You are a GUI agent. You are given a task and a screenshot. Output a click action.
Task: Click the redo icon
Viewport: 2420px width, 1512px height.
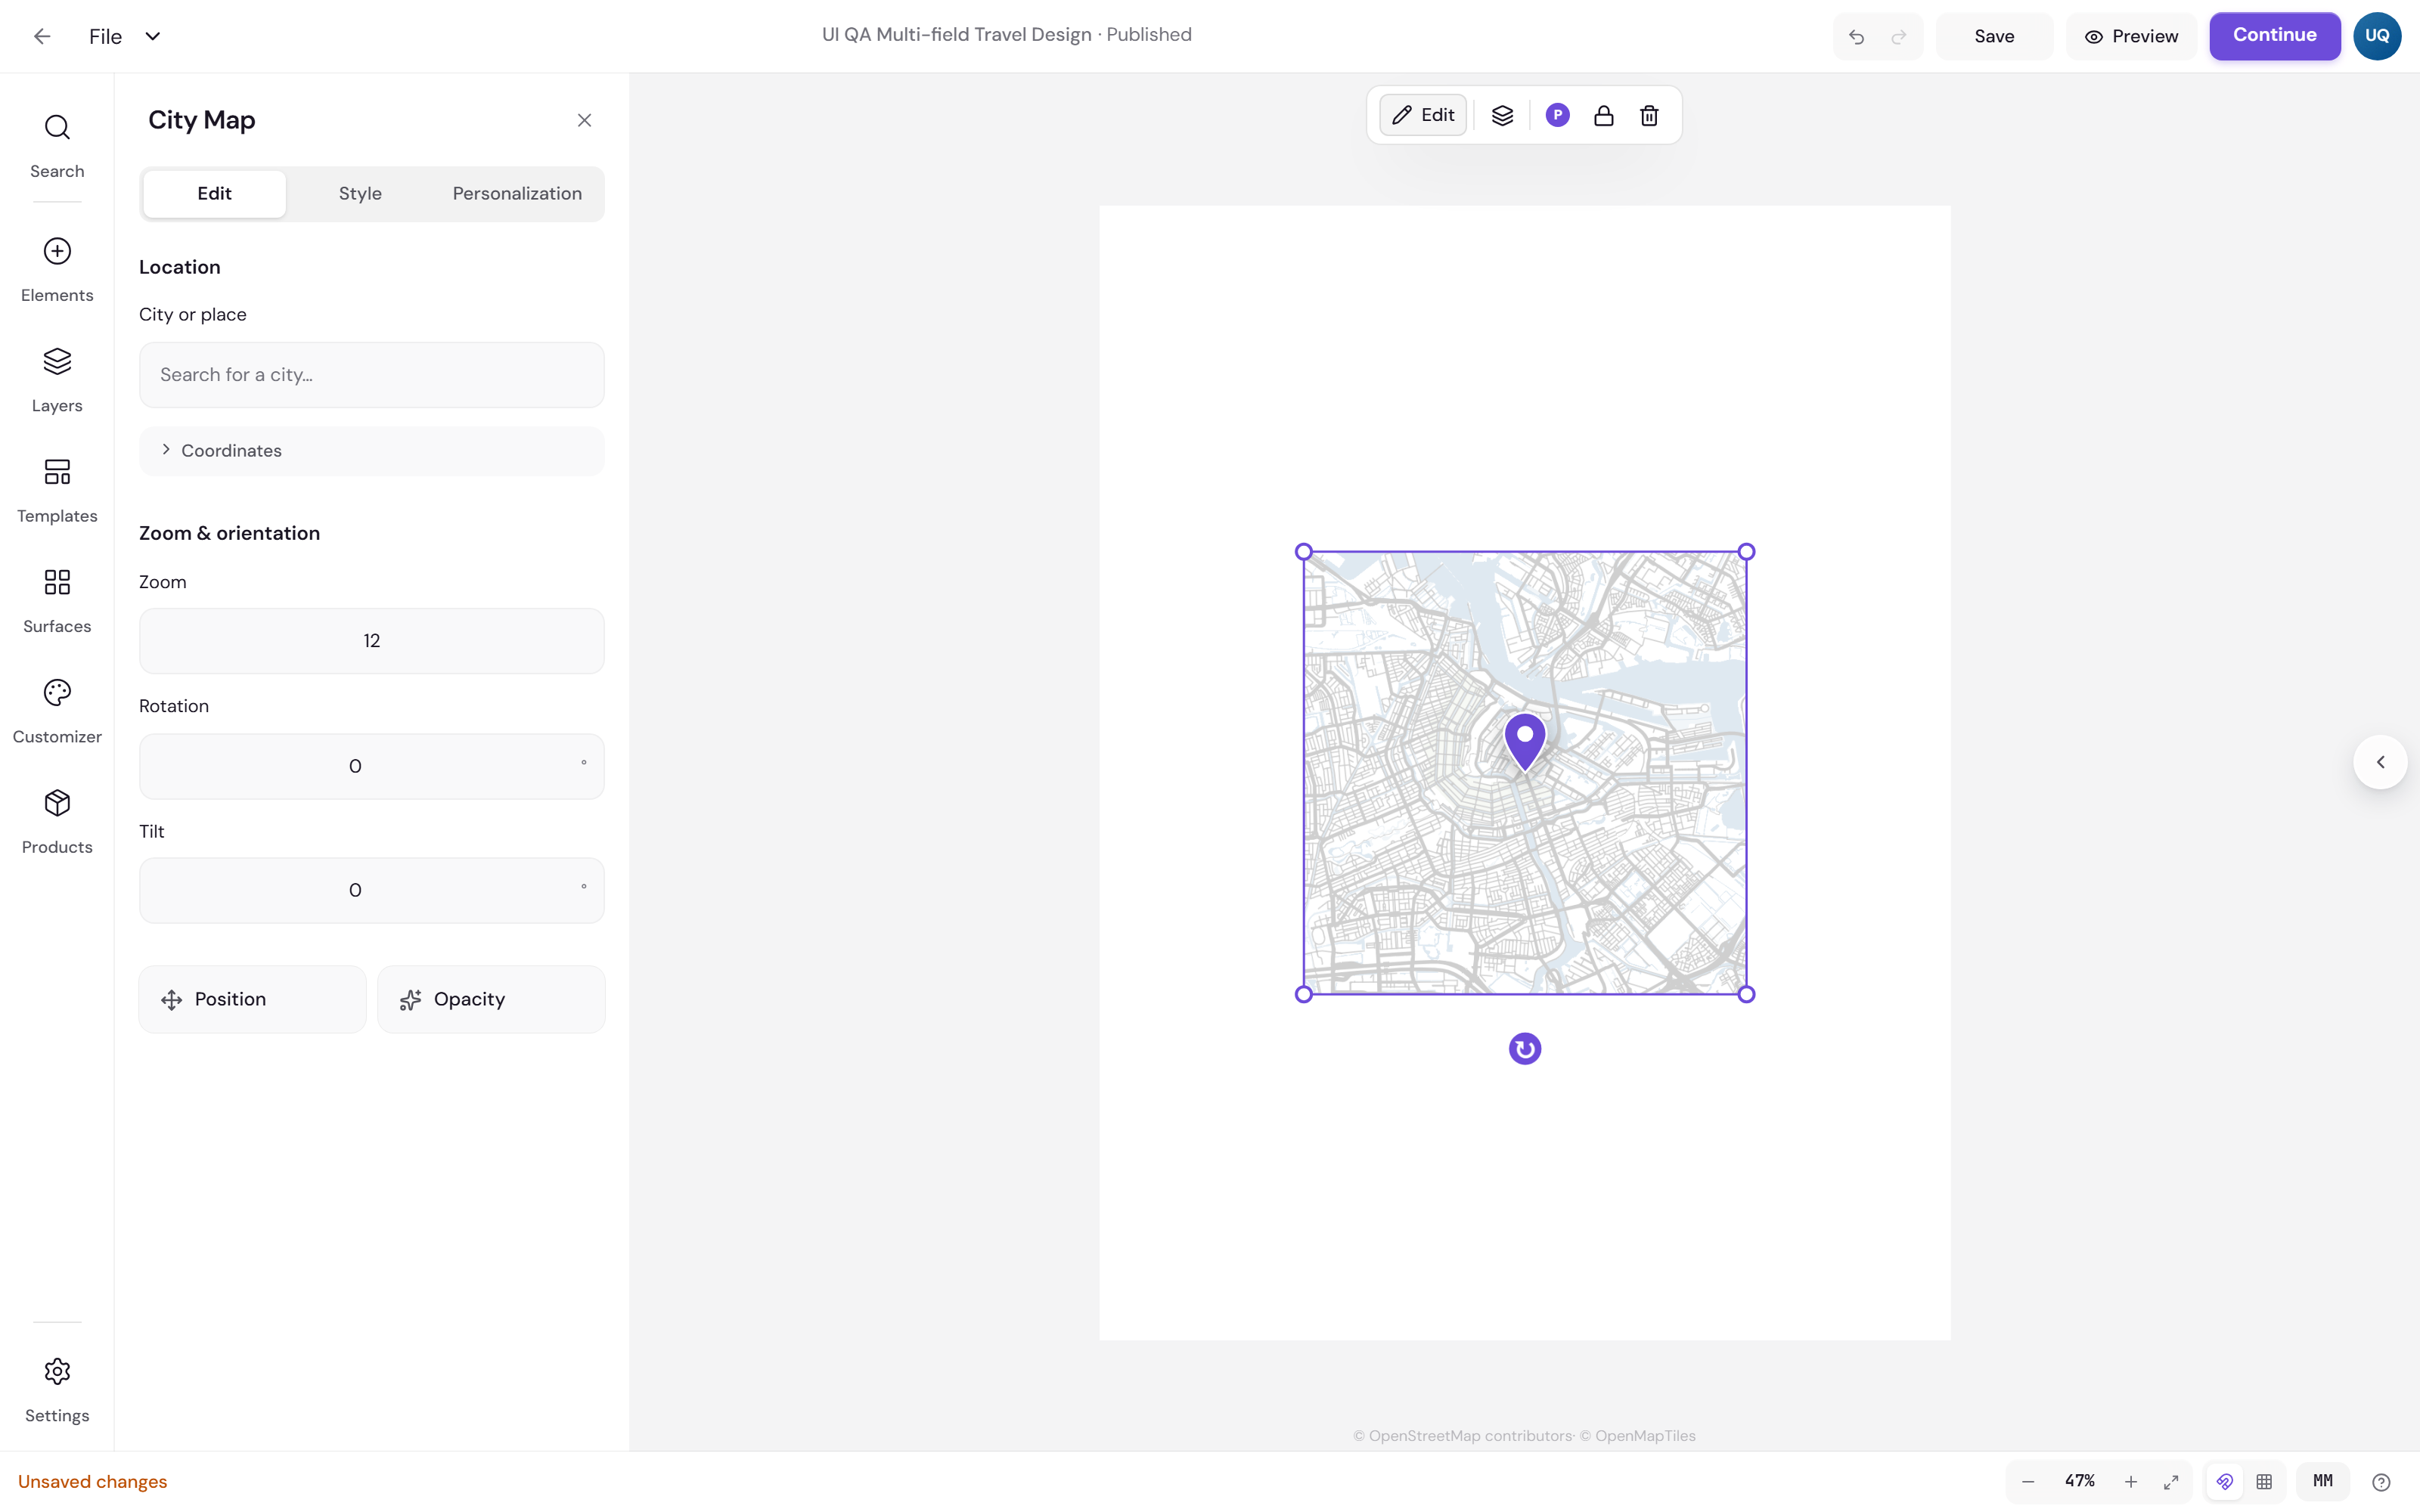pyautogui.click(x=1899, y=37)
